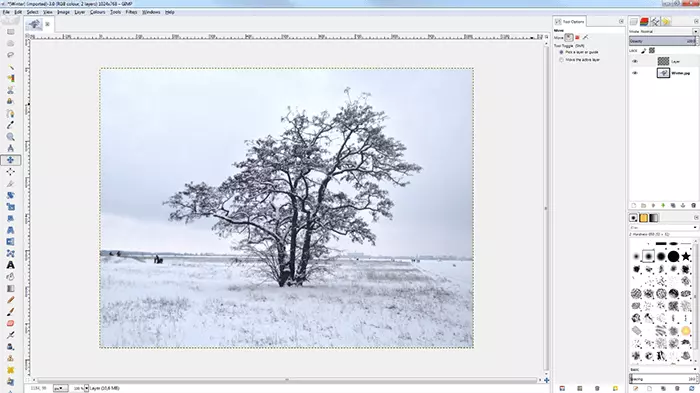
Task: Select the star-shaped brush
Action: pyautogui.click(x=686, y=256)
